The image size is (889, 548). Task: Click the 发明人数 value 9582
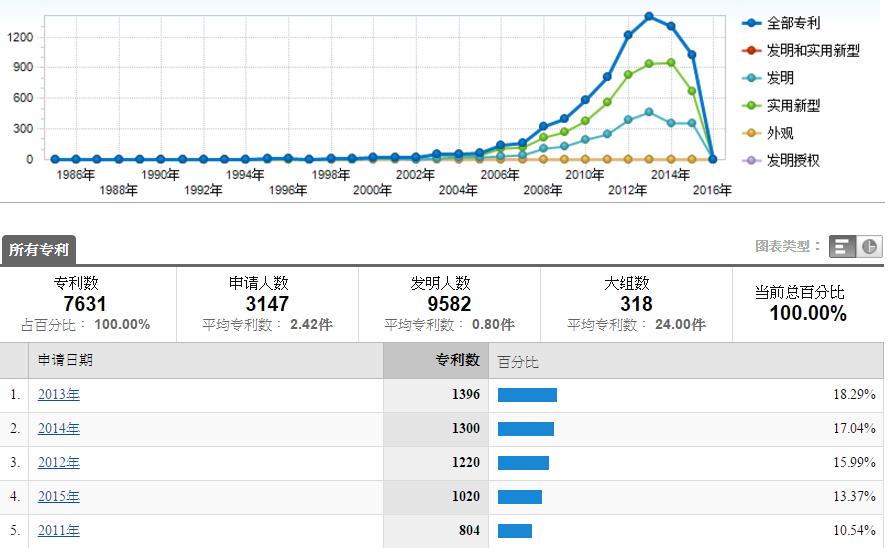click(449, 304)
